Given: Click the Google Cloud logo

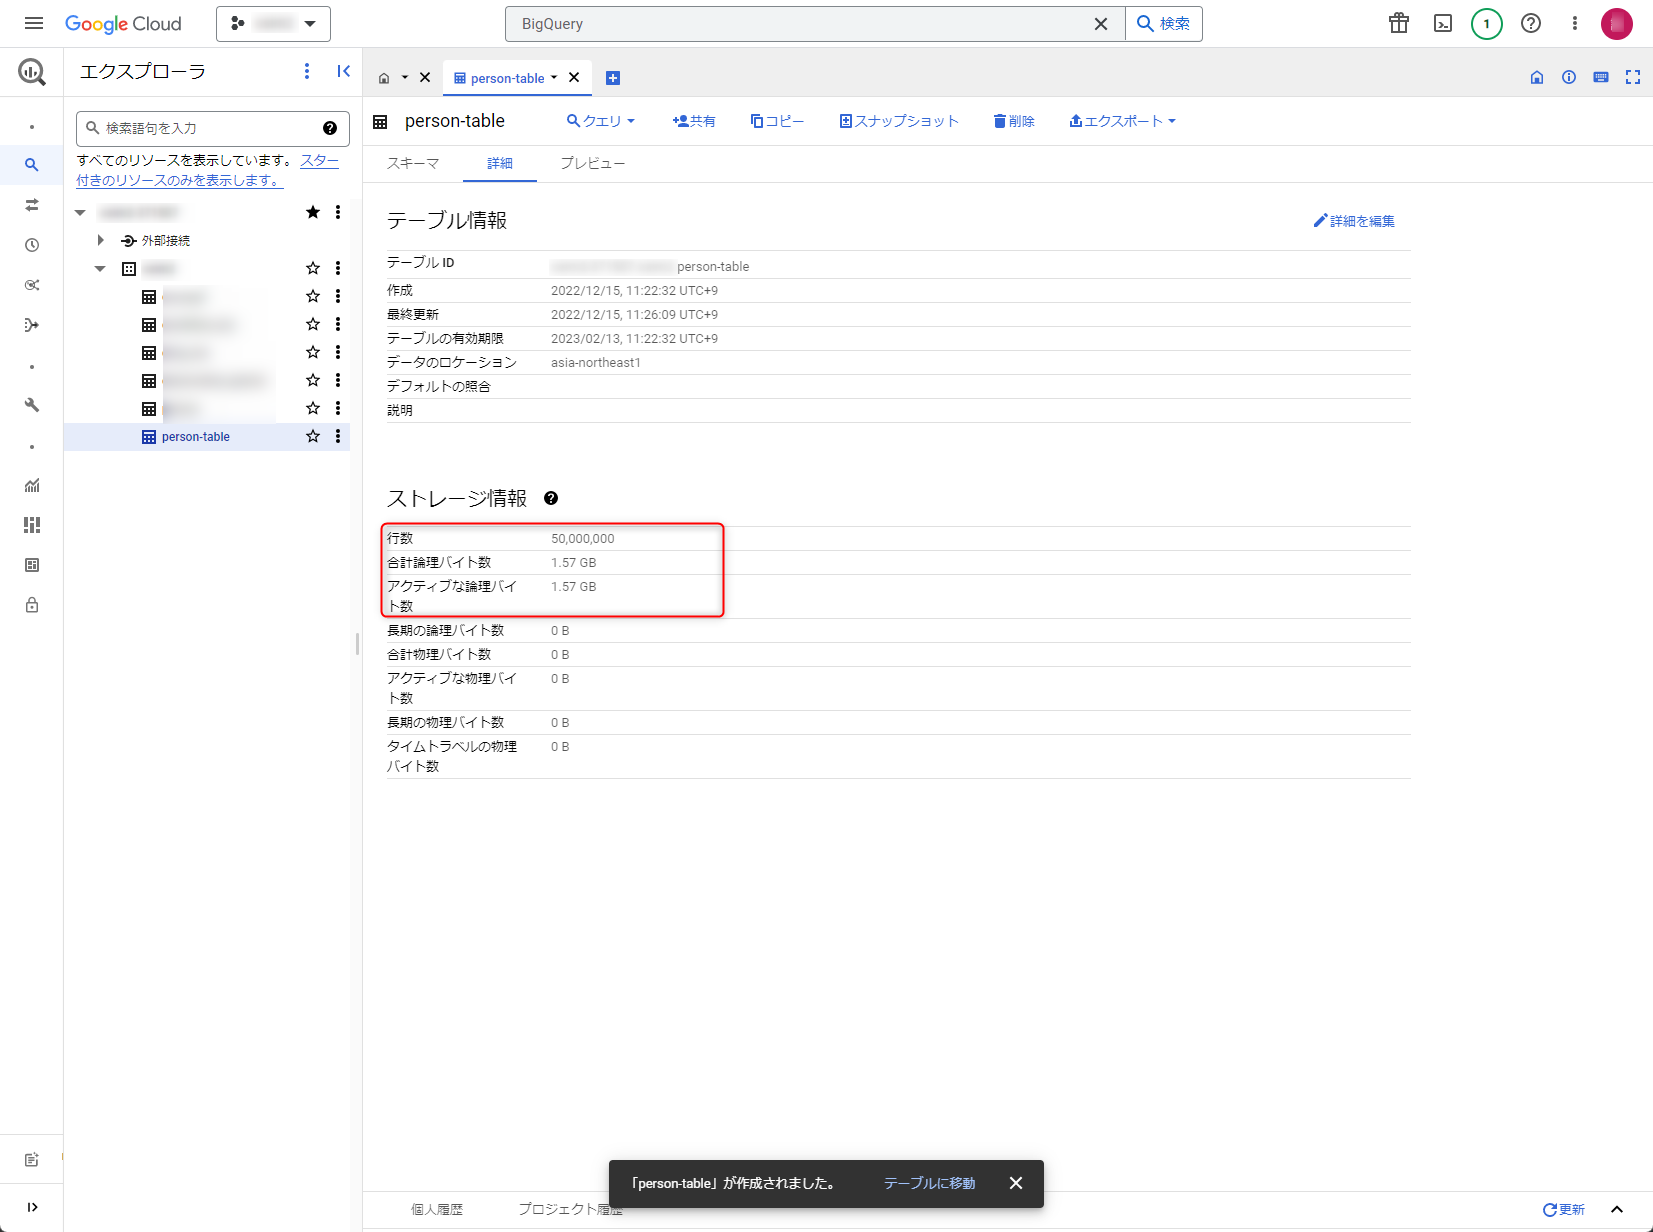Looking at the screenshot, I should (x=123, y=23).
